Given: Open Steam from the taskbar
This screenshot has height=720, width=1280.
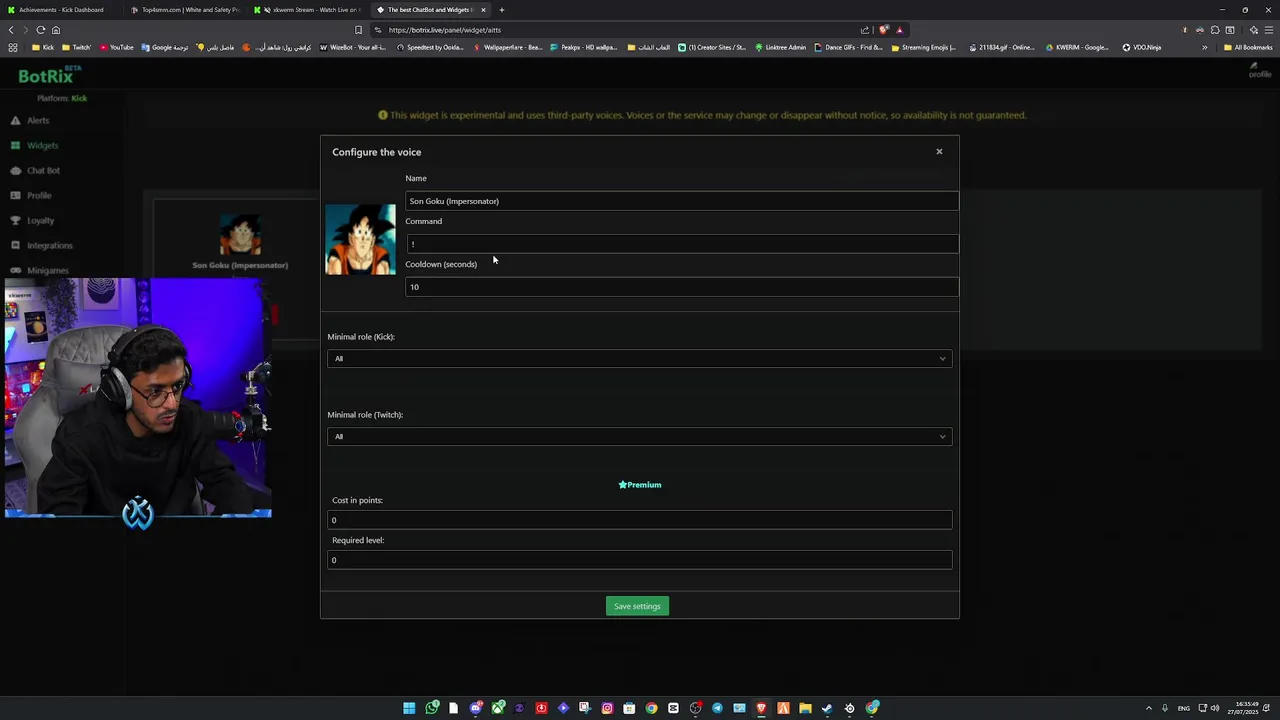Looking at the screenshot, I should [x=827, y=708].
